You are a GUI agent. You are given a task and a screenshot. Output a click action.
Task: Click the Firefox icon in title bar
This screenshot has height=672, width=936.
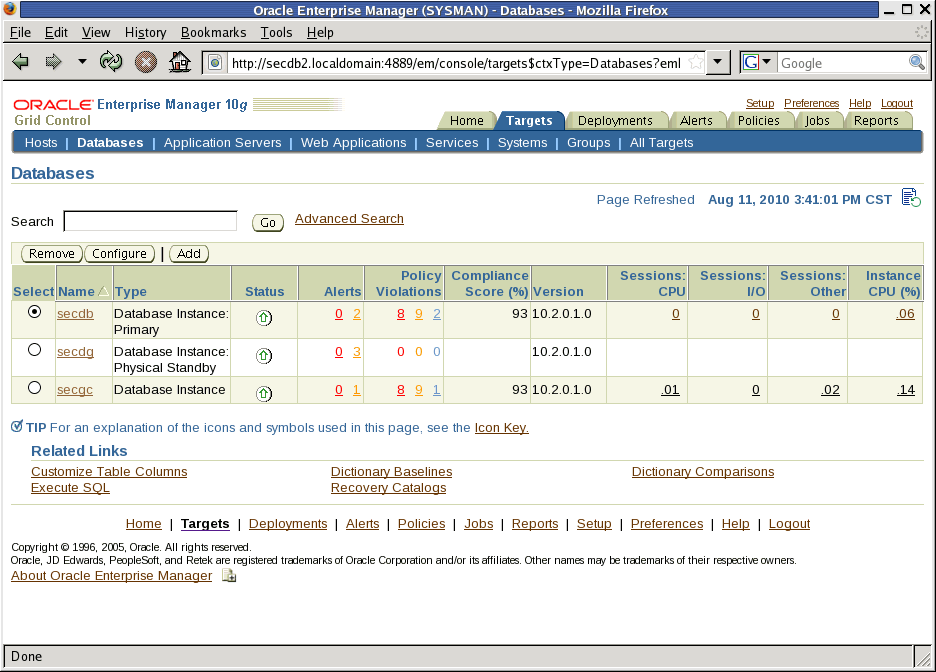pos(10,8)
